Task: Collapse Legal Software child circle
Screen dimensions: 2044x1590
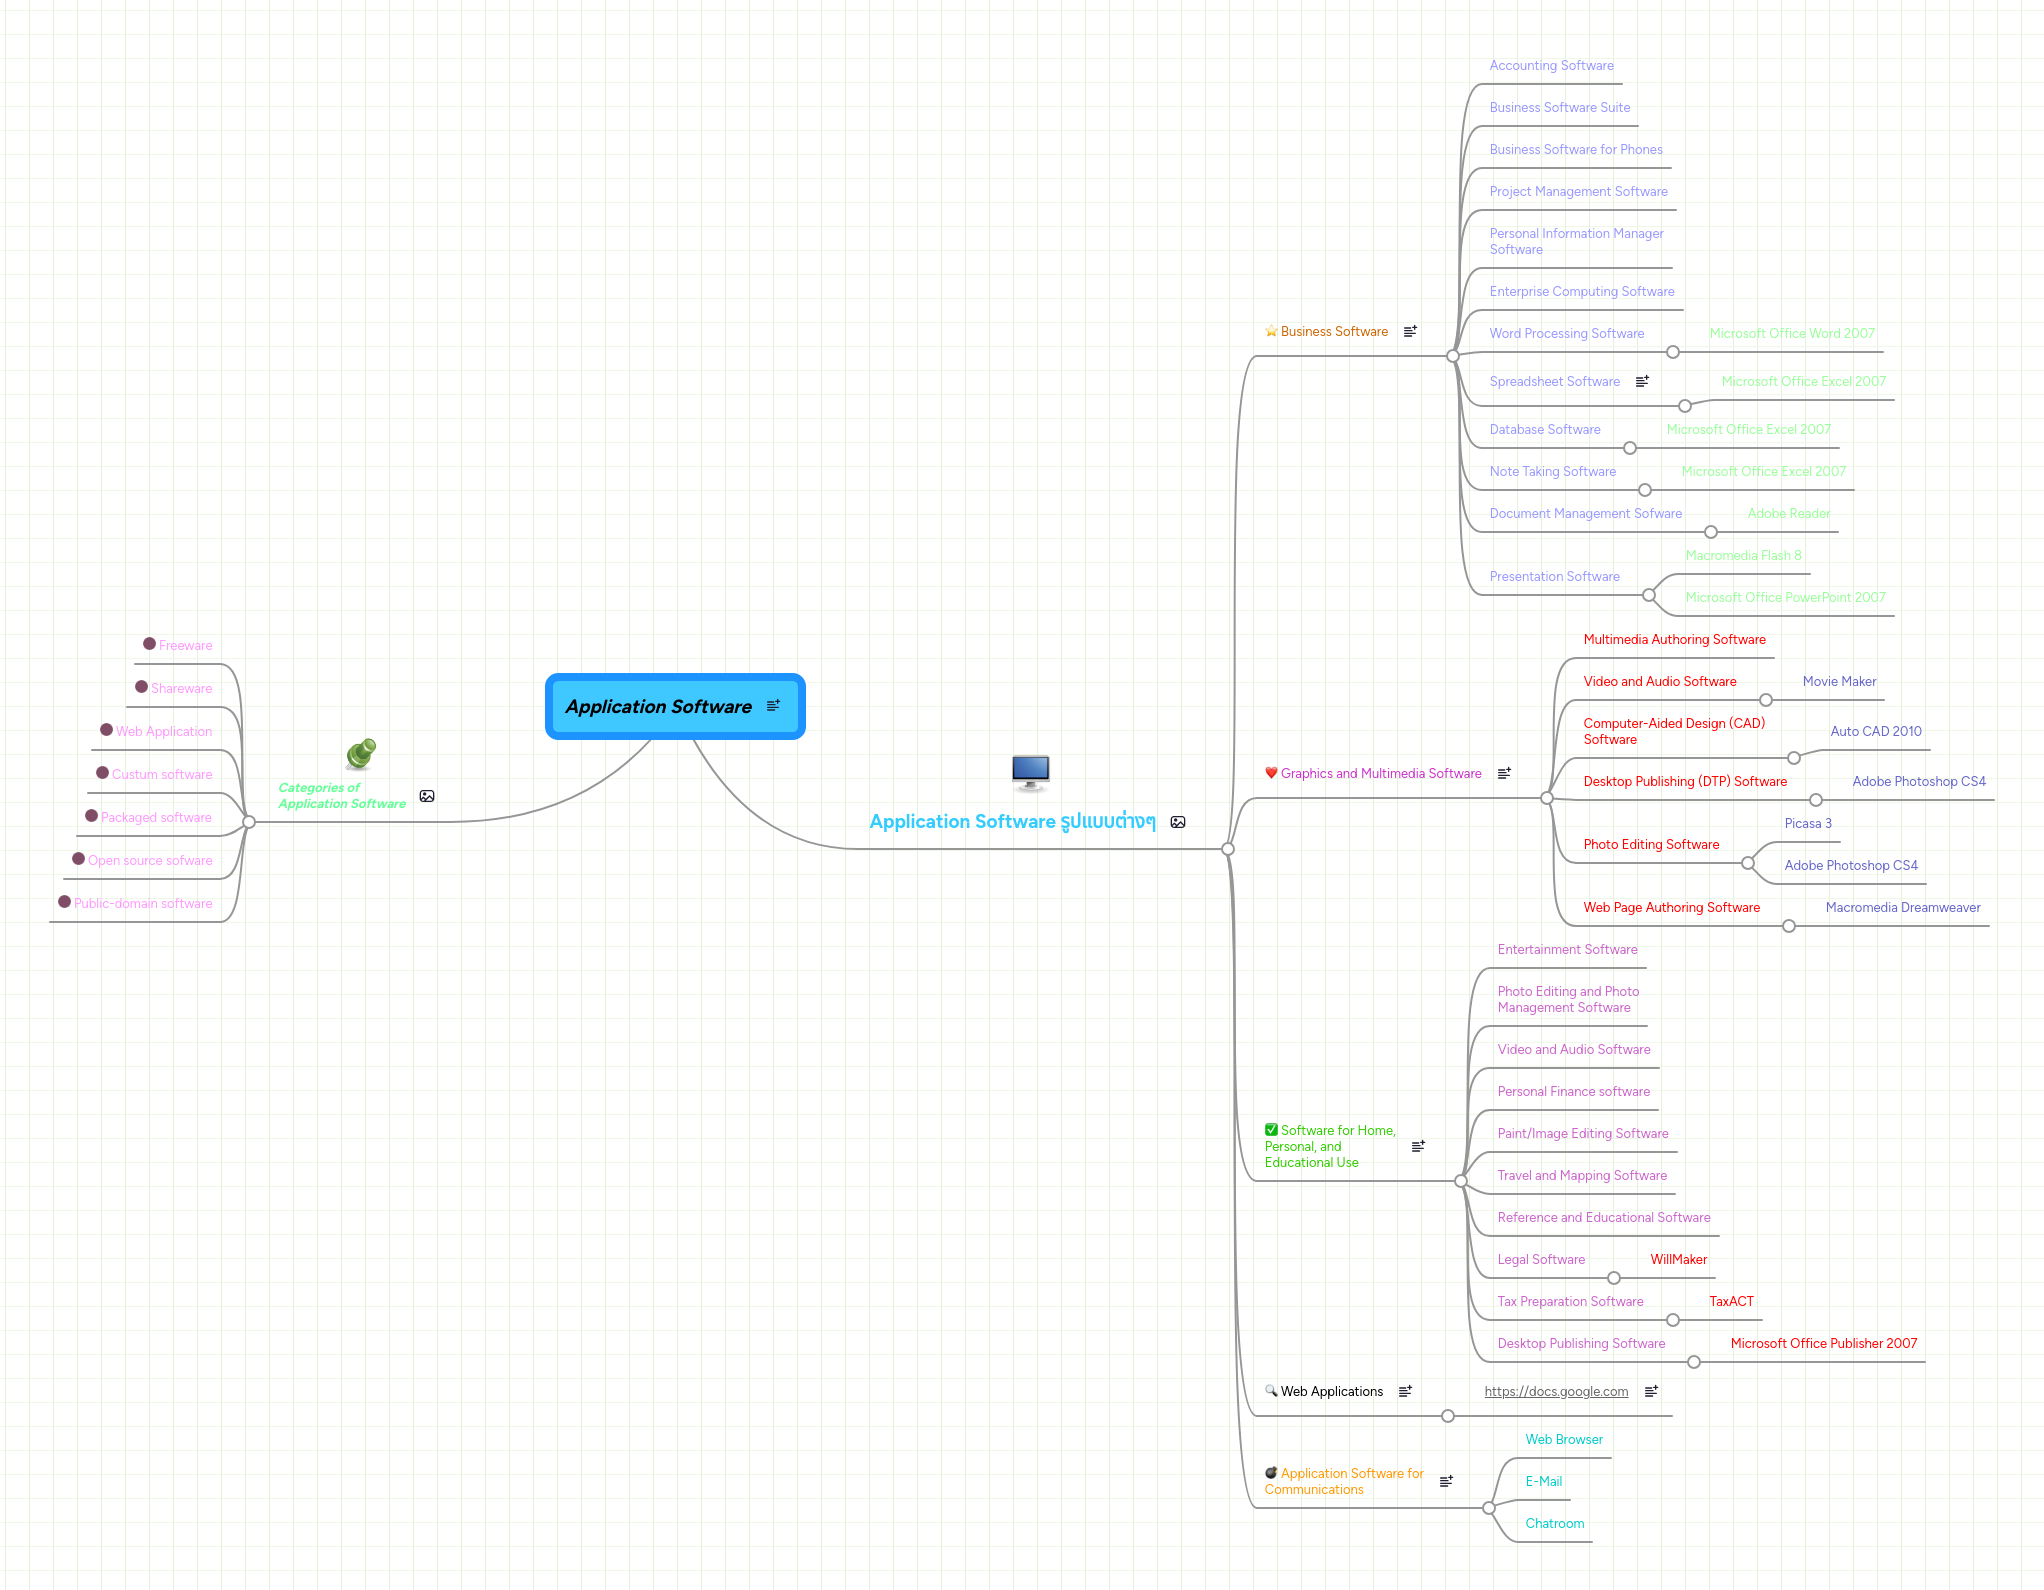Action: coord(1614,1278)
